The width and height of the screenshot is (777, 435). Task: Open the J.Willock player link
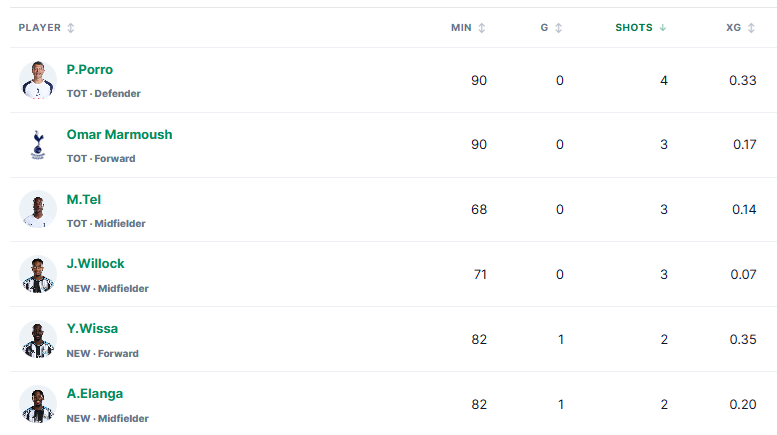tap(95, 264)
